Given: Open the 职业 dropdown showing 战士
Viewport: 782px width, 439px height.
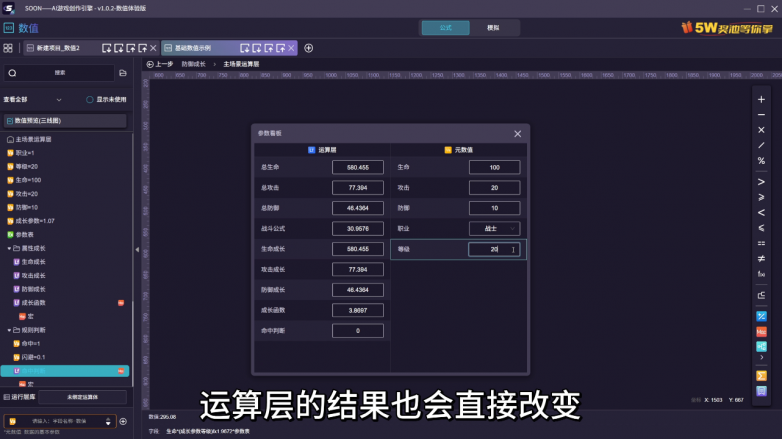Looking at the screenshot, I should pos(495,228).
